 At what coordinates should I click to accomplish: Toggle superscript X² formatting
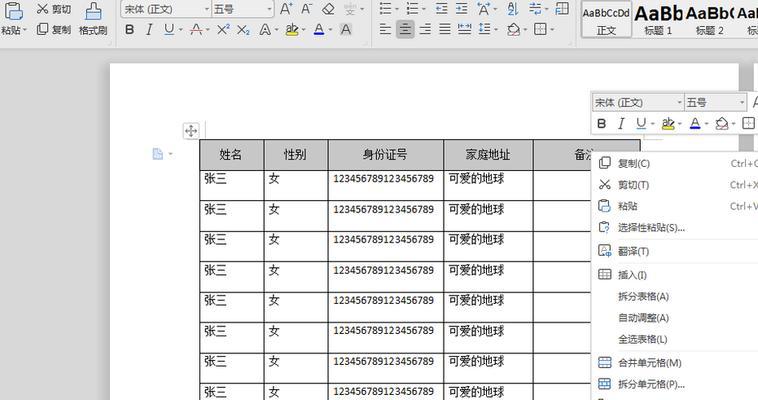(223, 30)
